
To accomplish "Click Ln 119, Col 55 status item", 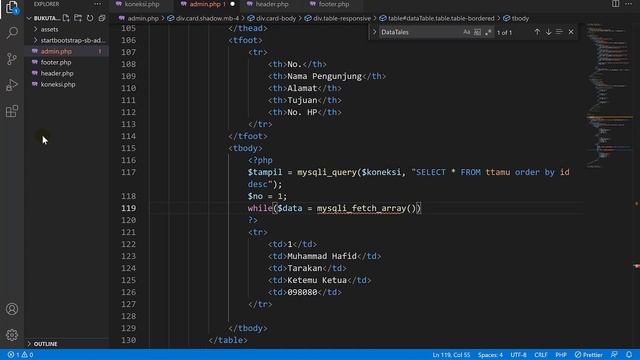I will [x=451, y=355].
